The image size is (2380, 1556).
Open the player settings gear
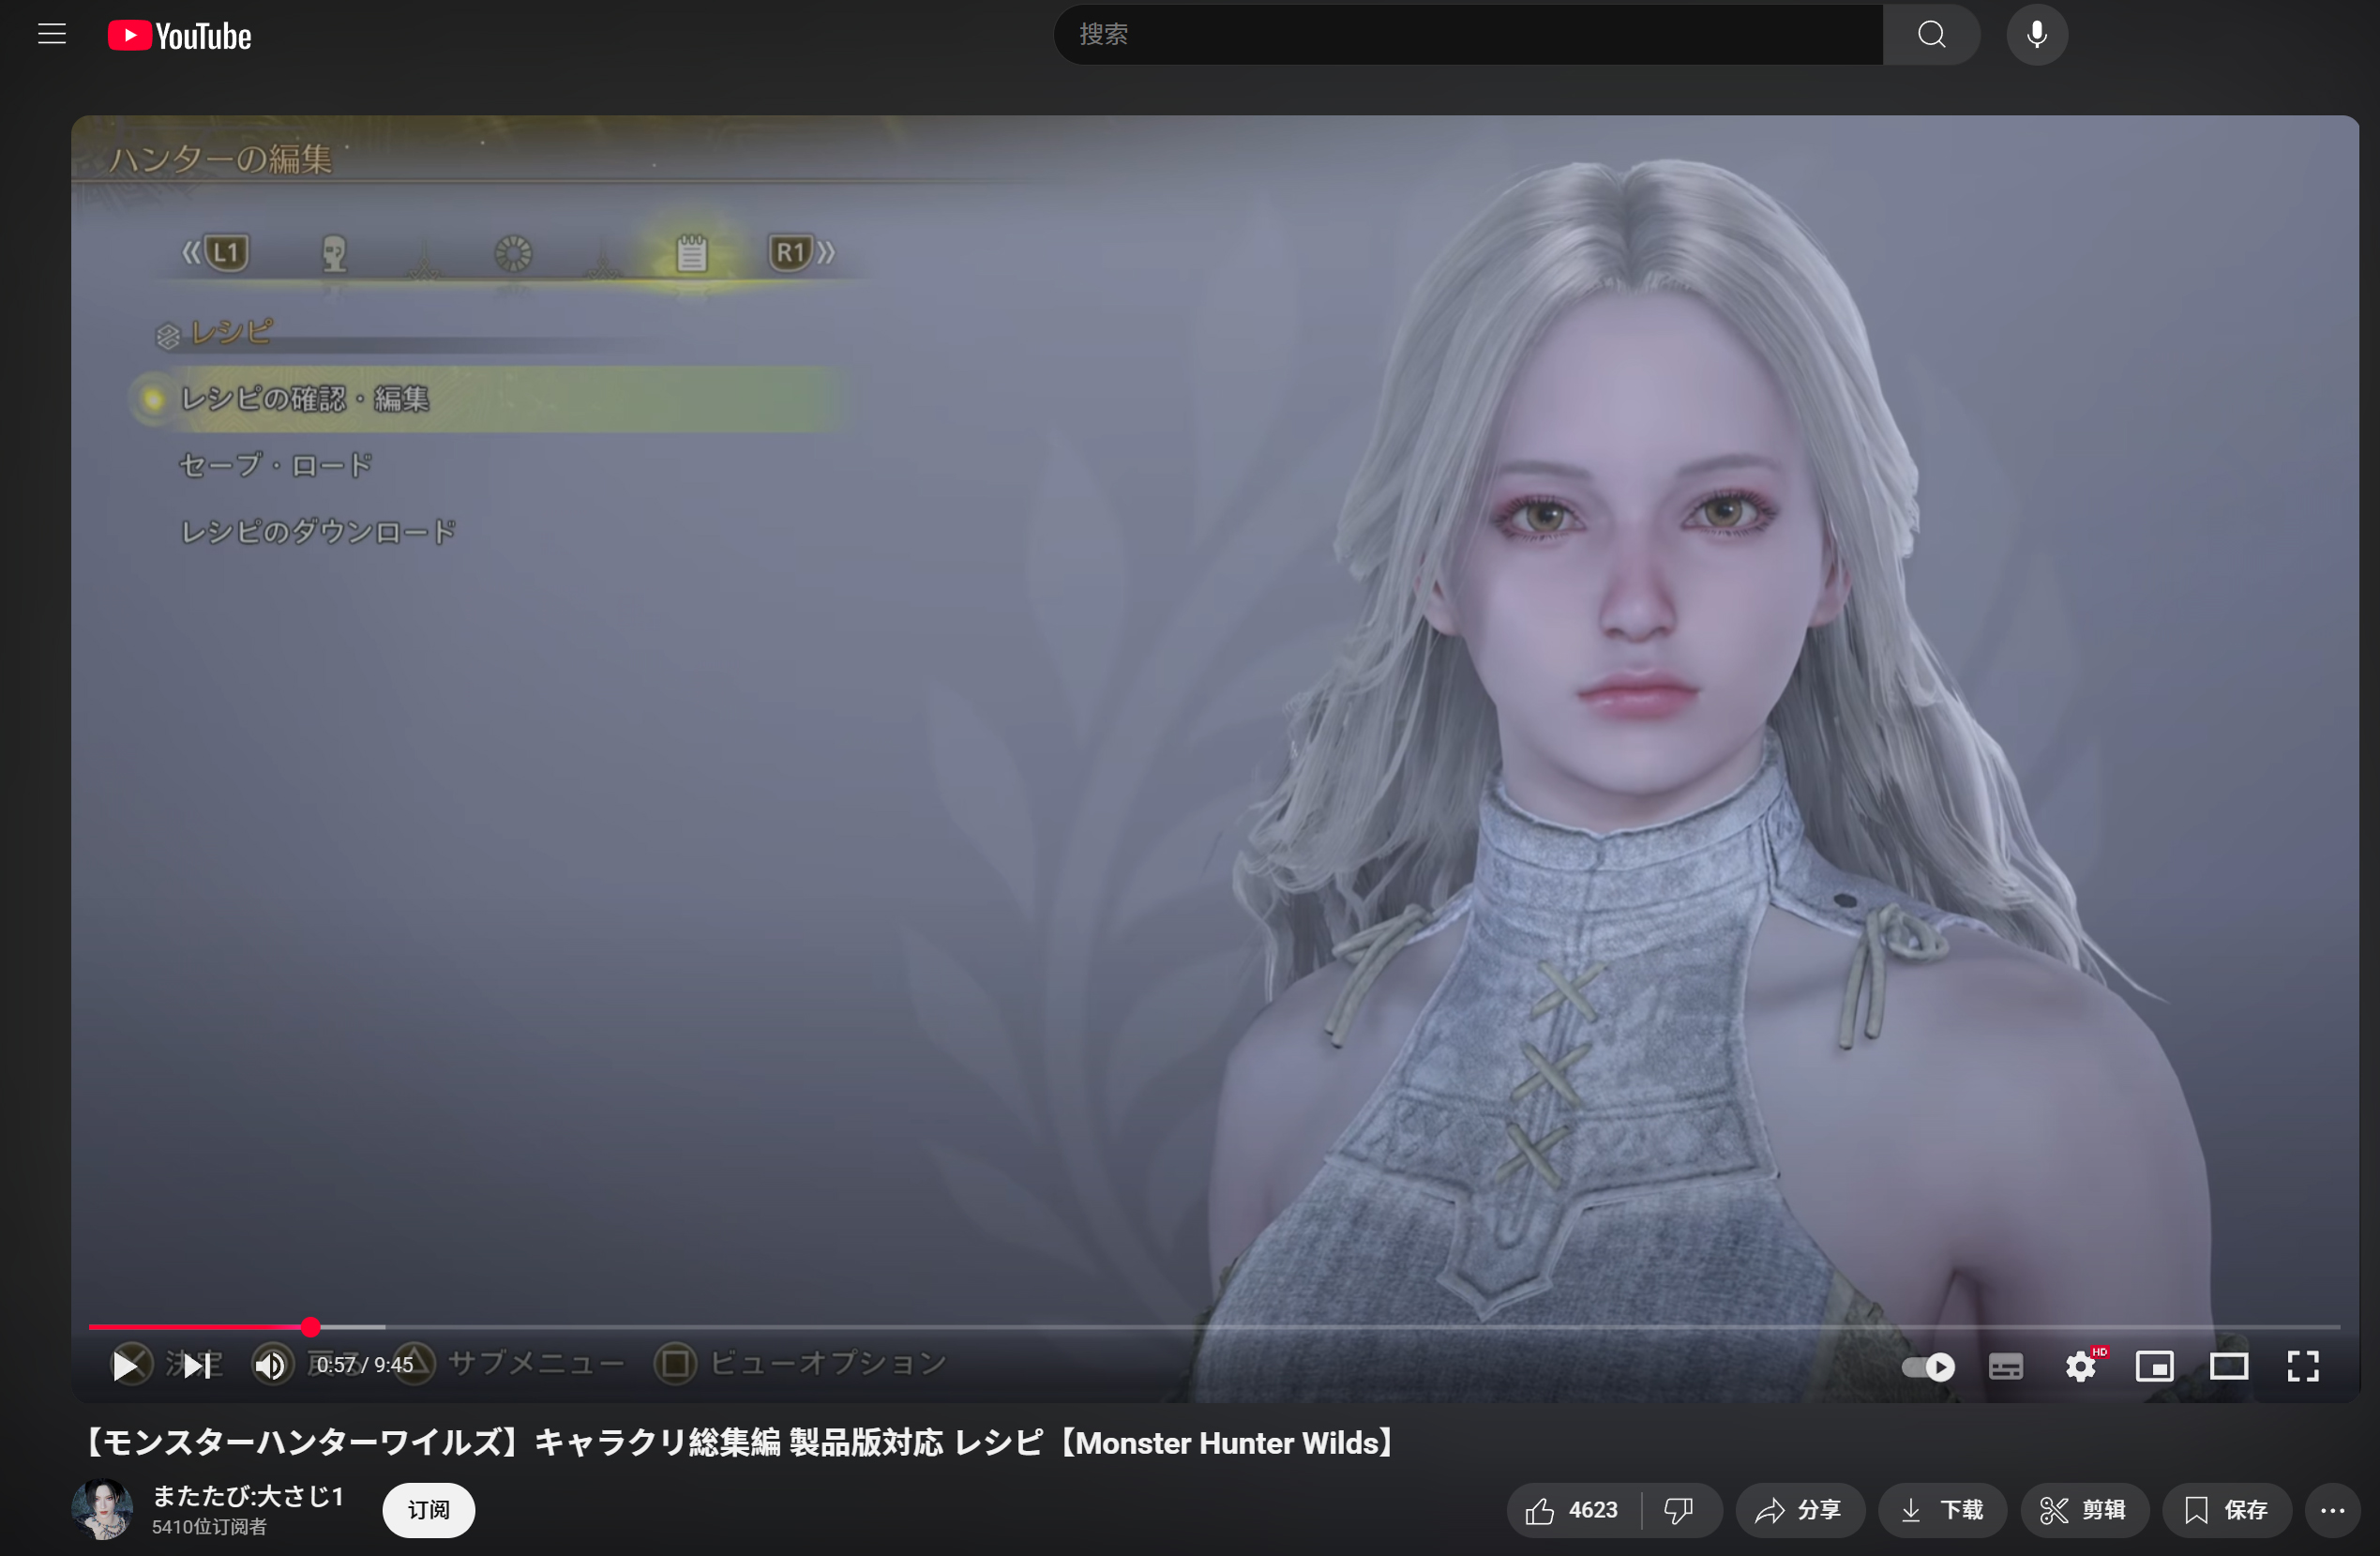pyautogui.click(x=2081, y=1367)
